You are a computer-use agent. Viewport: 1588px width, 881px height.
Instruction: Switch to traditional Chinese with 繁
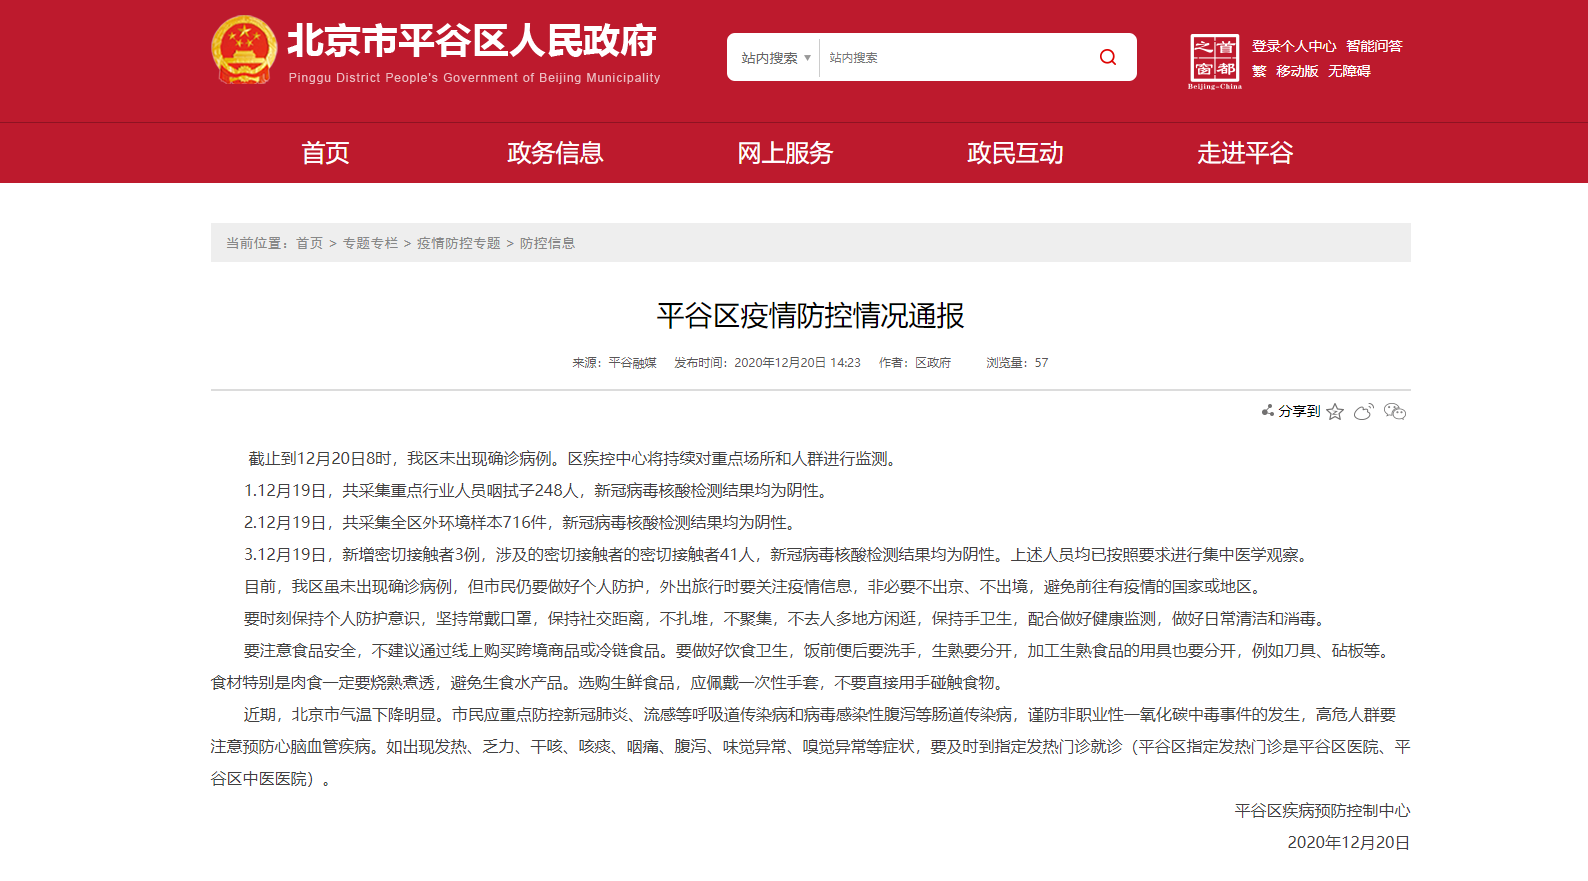tap(1259, 71)
